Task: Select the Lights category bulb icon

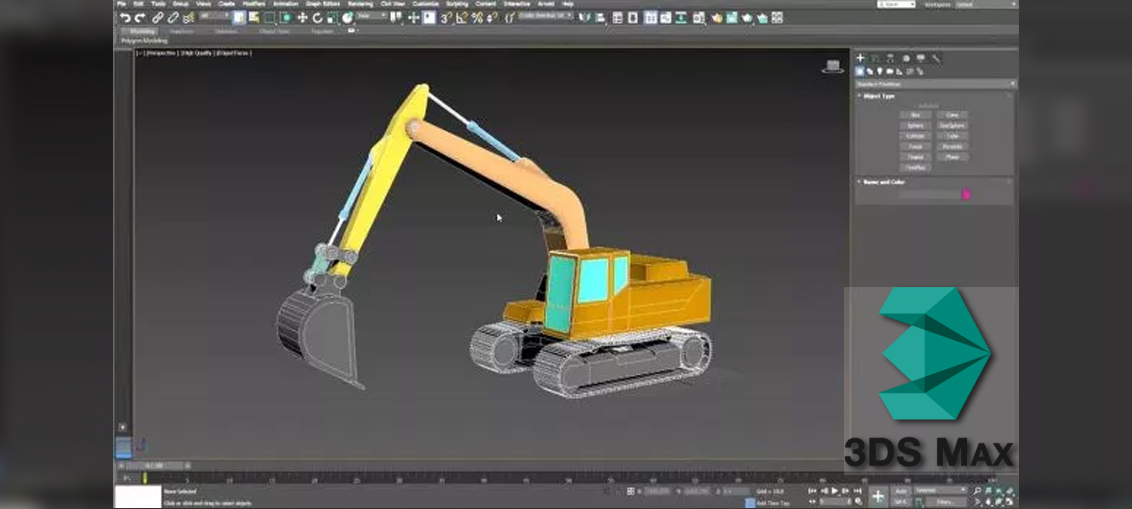Action: pos(879,71)
